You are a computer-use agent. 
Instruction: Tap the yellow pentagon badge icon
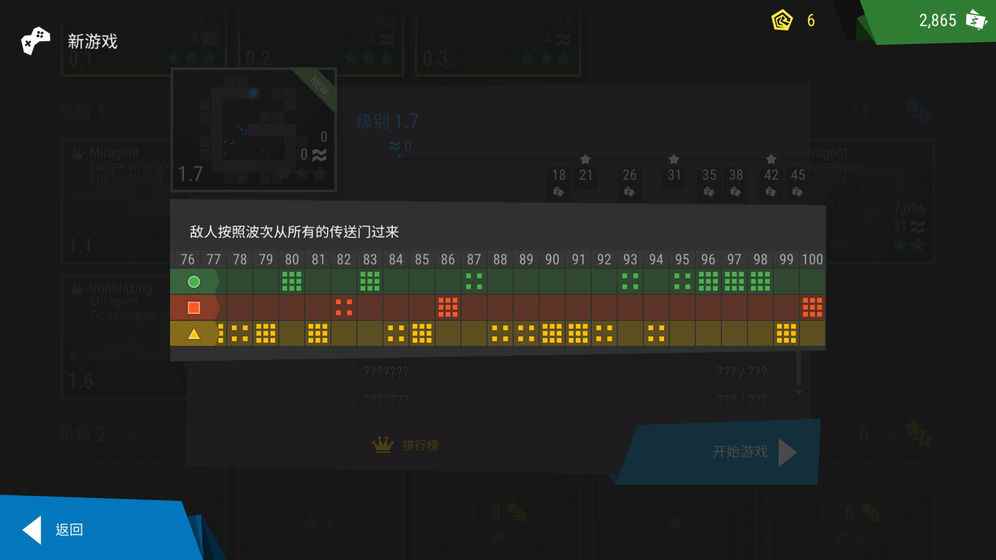[781, 21]
